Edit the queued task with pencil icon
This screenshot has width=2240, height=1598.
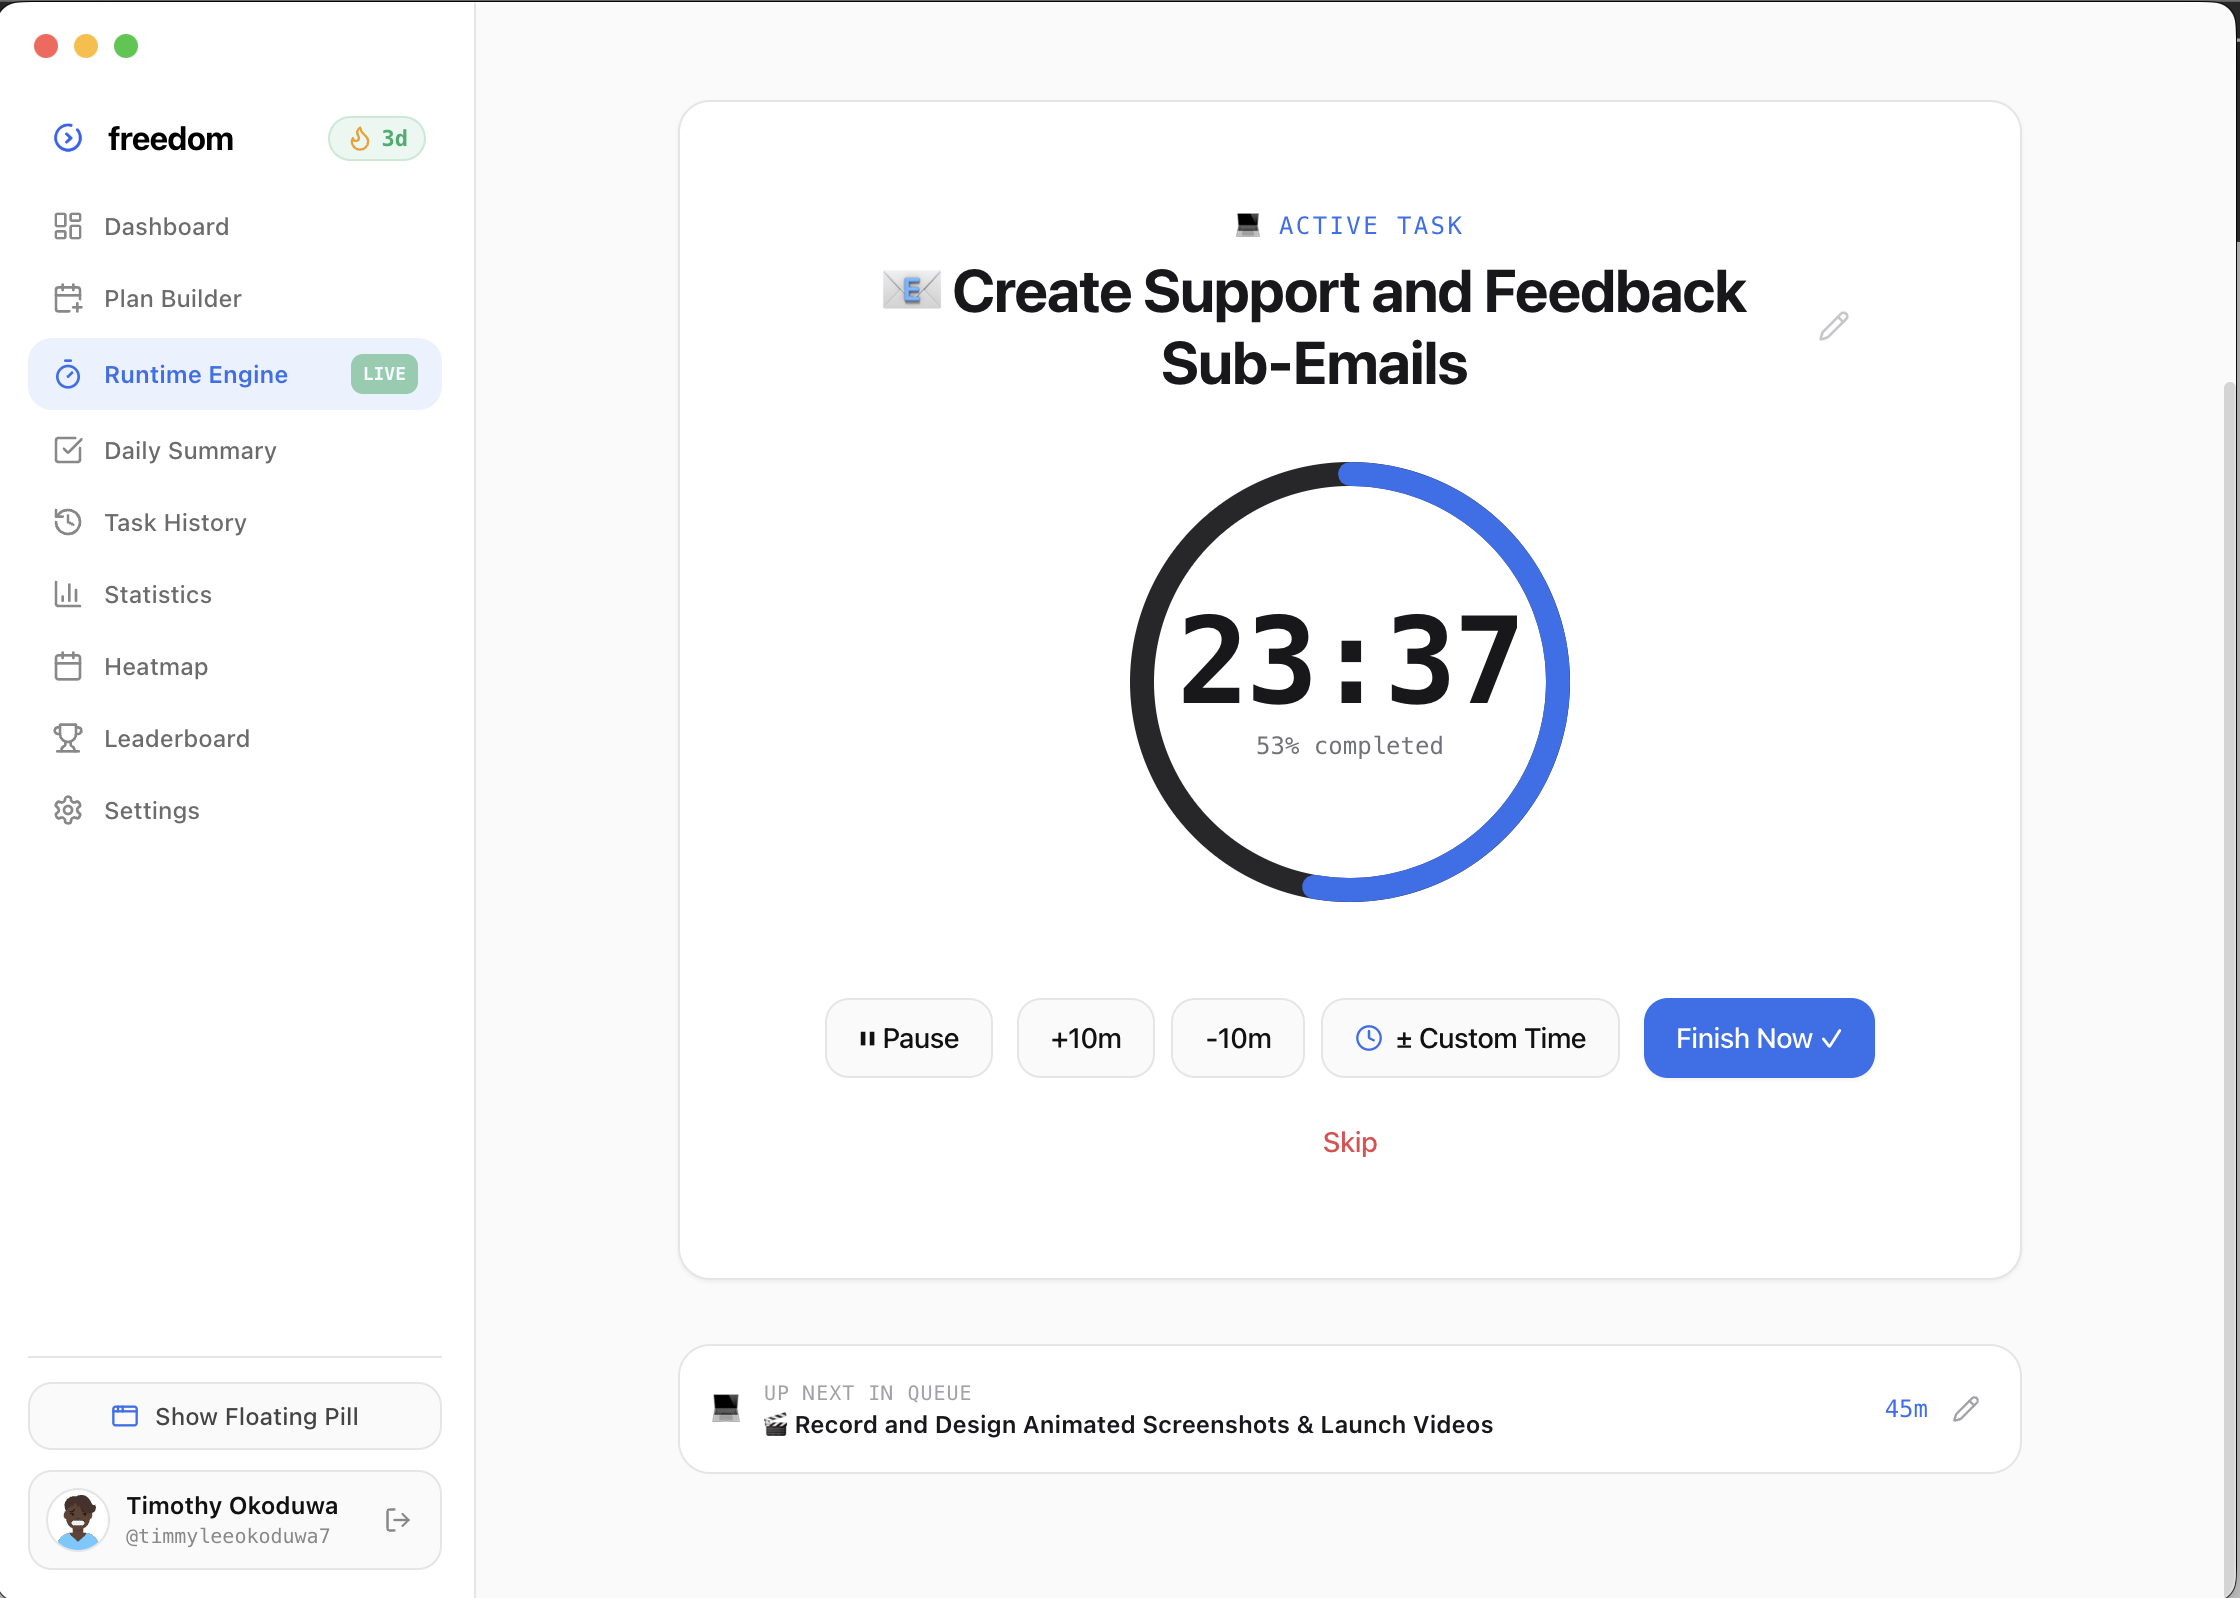1966,1409
